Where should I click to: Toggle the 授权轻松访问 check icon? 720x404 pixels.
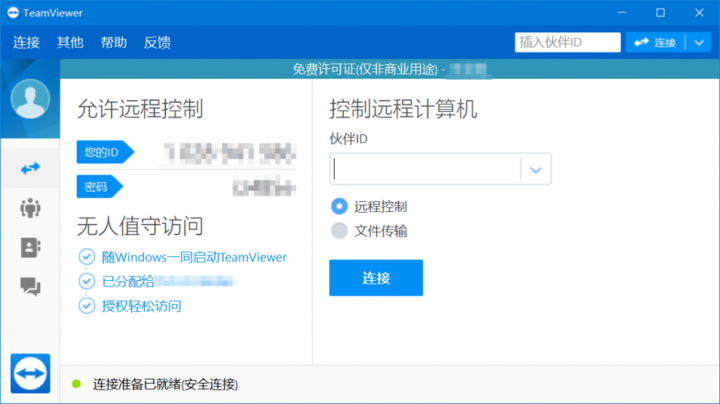(87, 305)
